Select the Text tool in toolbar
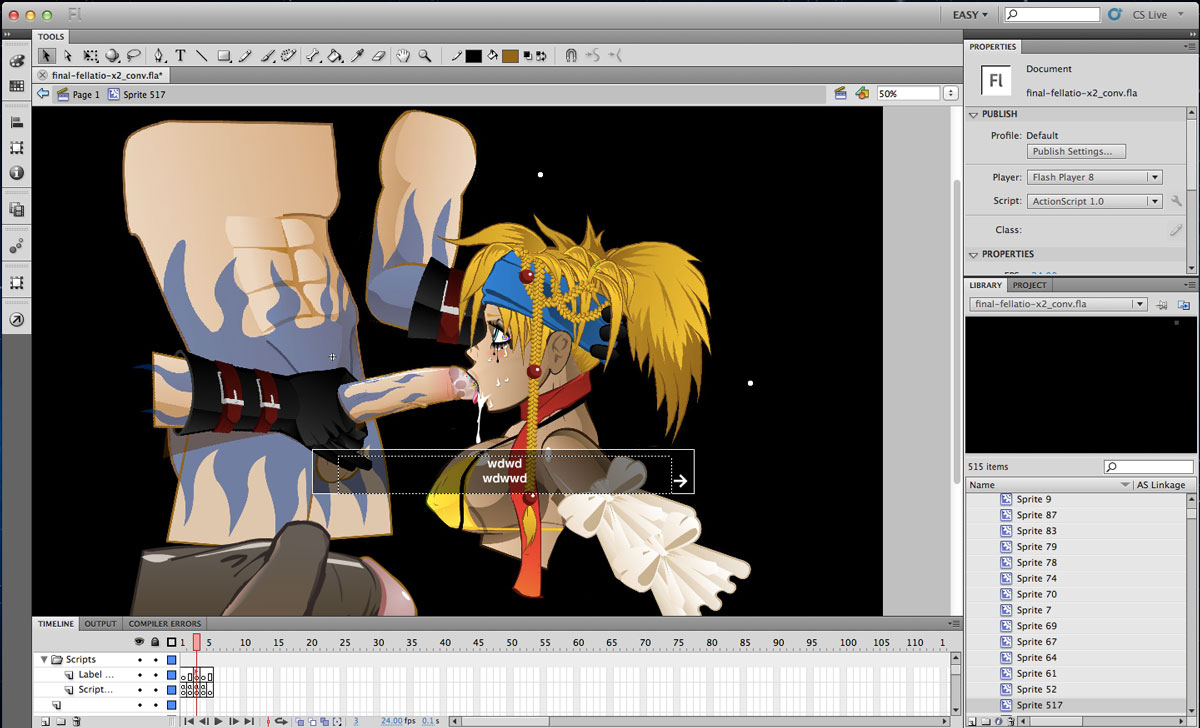 click(180, 56)
